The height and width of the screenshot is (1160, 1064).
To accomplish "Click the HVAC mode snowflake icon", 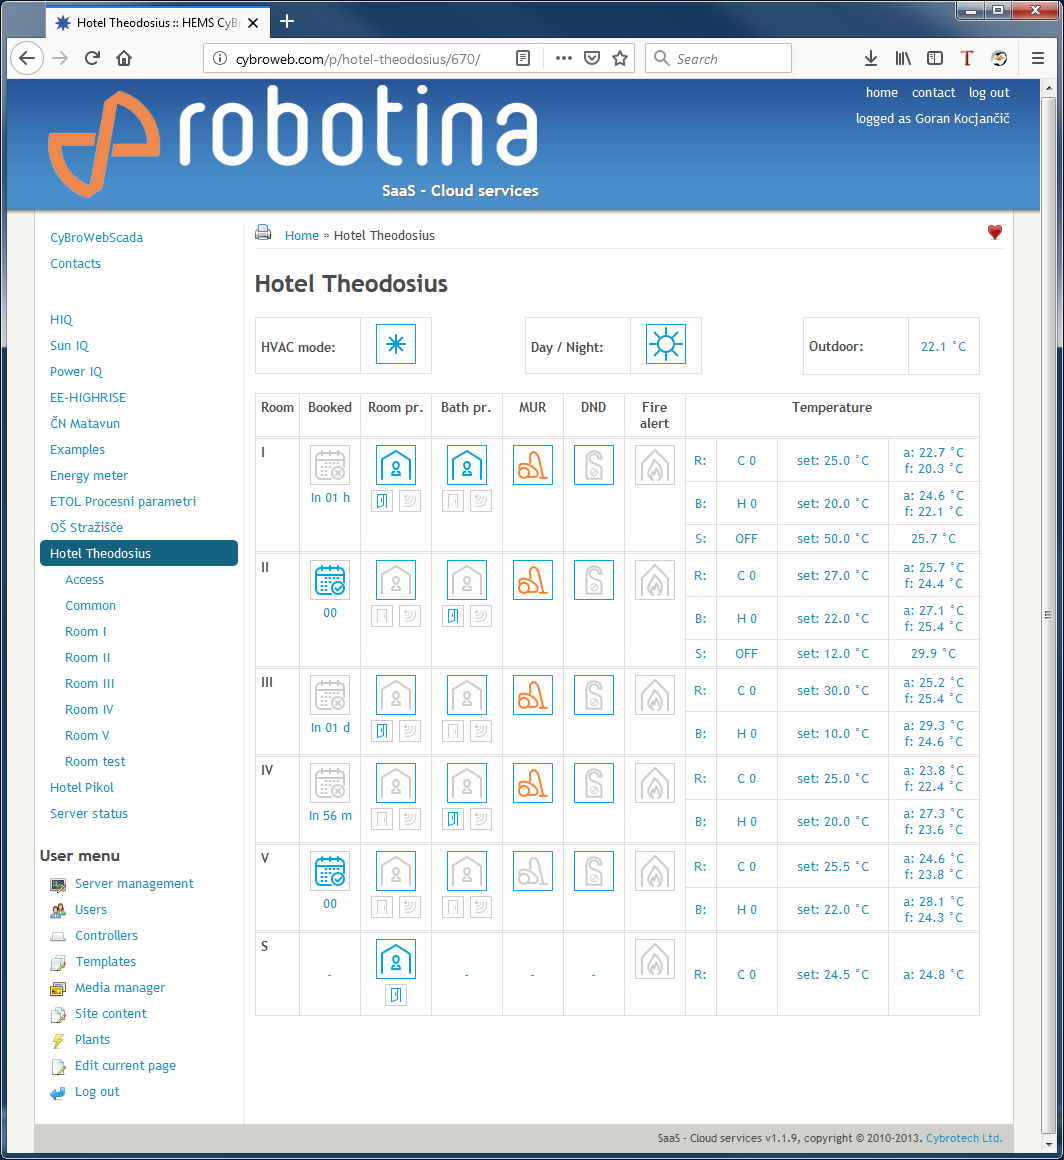I will 396,345.
